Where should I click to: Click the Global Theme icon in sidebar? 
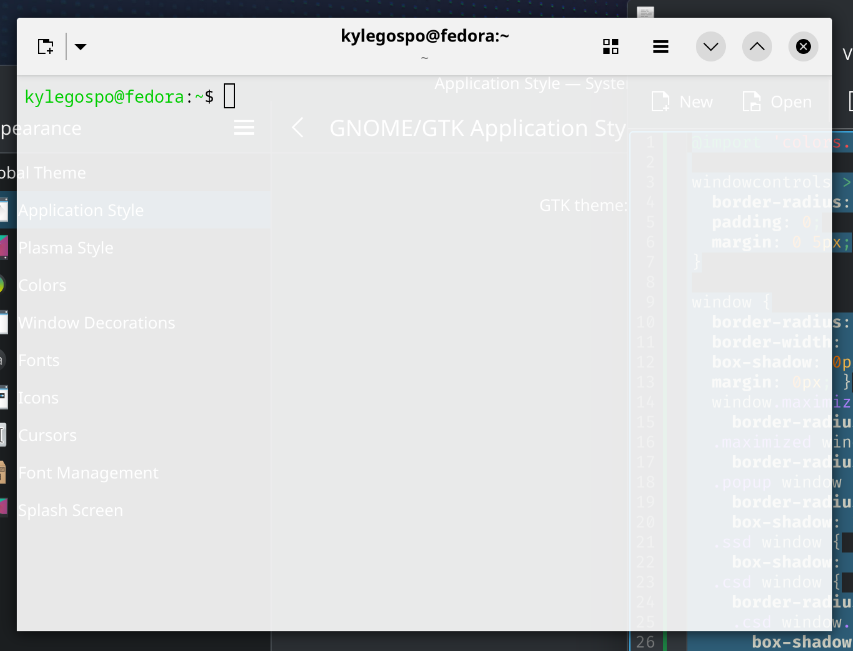click(5, 172)
